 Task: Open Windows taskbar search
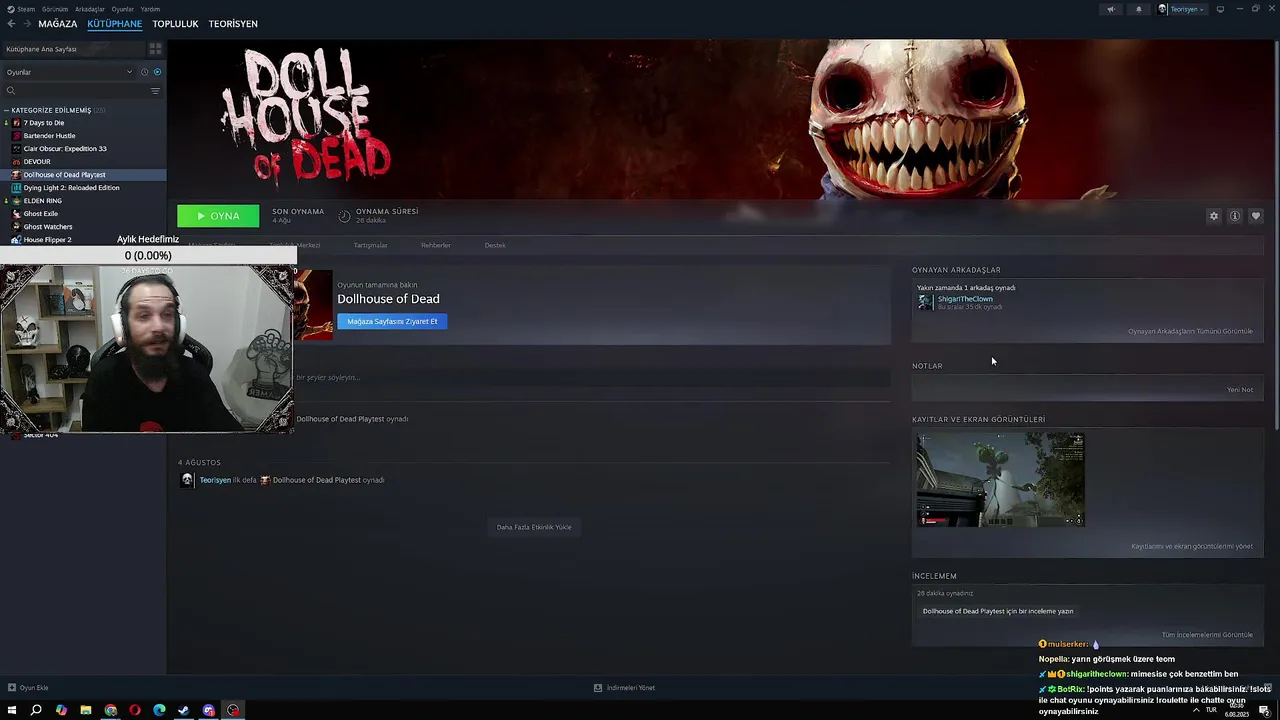(36, 710)
